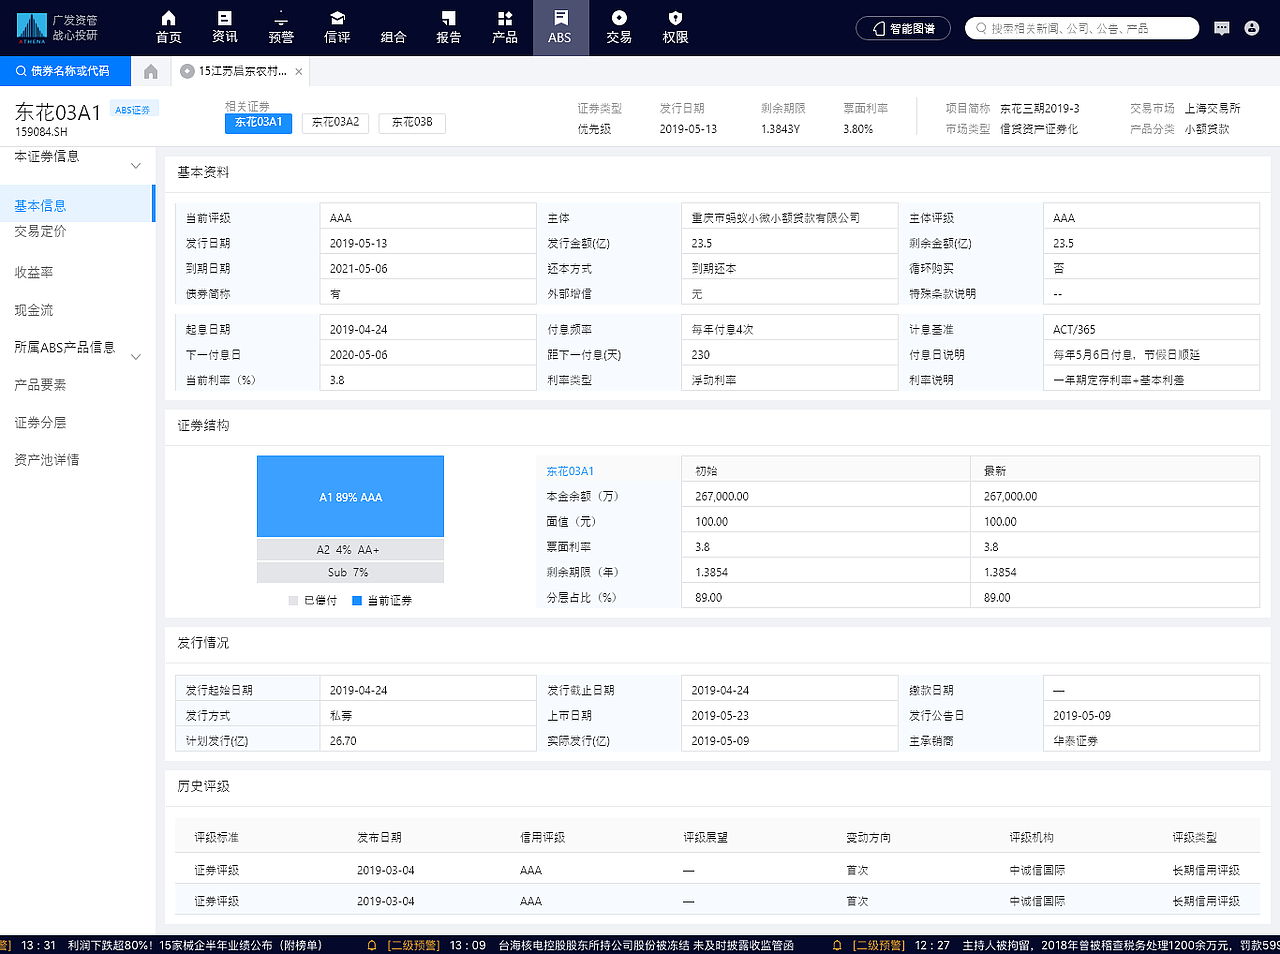
Task: Click the 权限 permissions icon
Action: [x=675, y=27]
